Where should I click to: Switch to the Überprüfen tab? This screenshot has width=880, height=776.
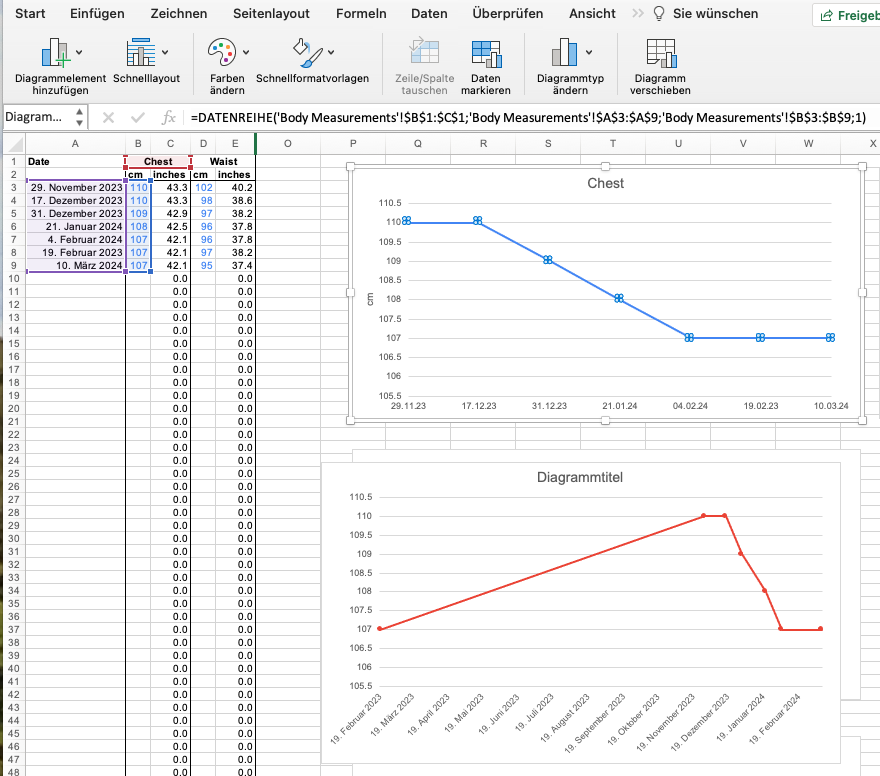[511, 14]
